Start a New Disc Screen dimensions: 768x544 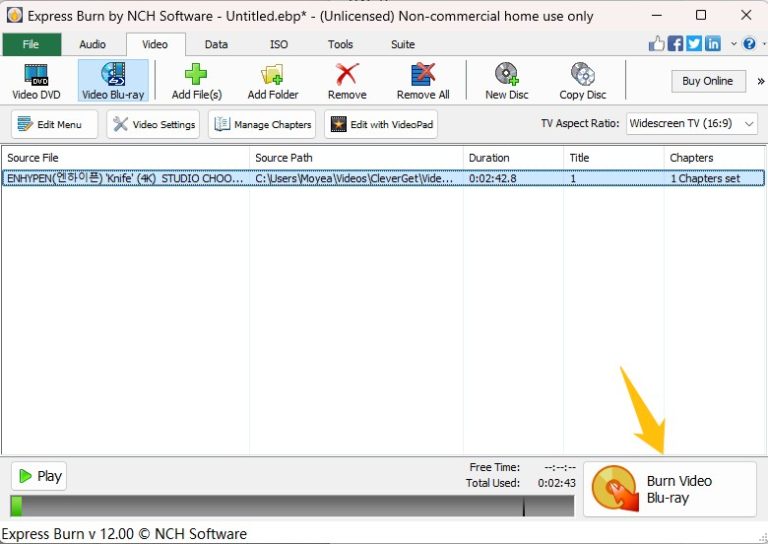506,81
